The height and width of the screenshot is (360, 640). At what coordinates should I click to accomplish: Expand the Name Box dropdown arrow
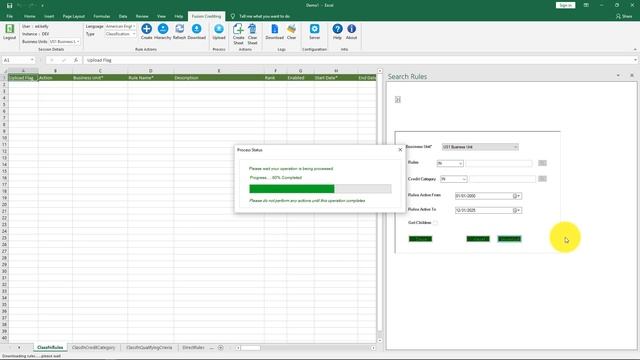click(32, 60)
